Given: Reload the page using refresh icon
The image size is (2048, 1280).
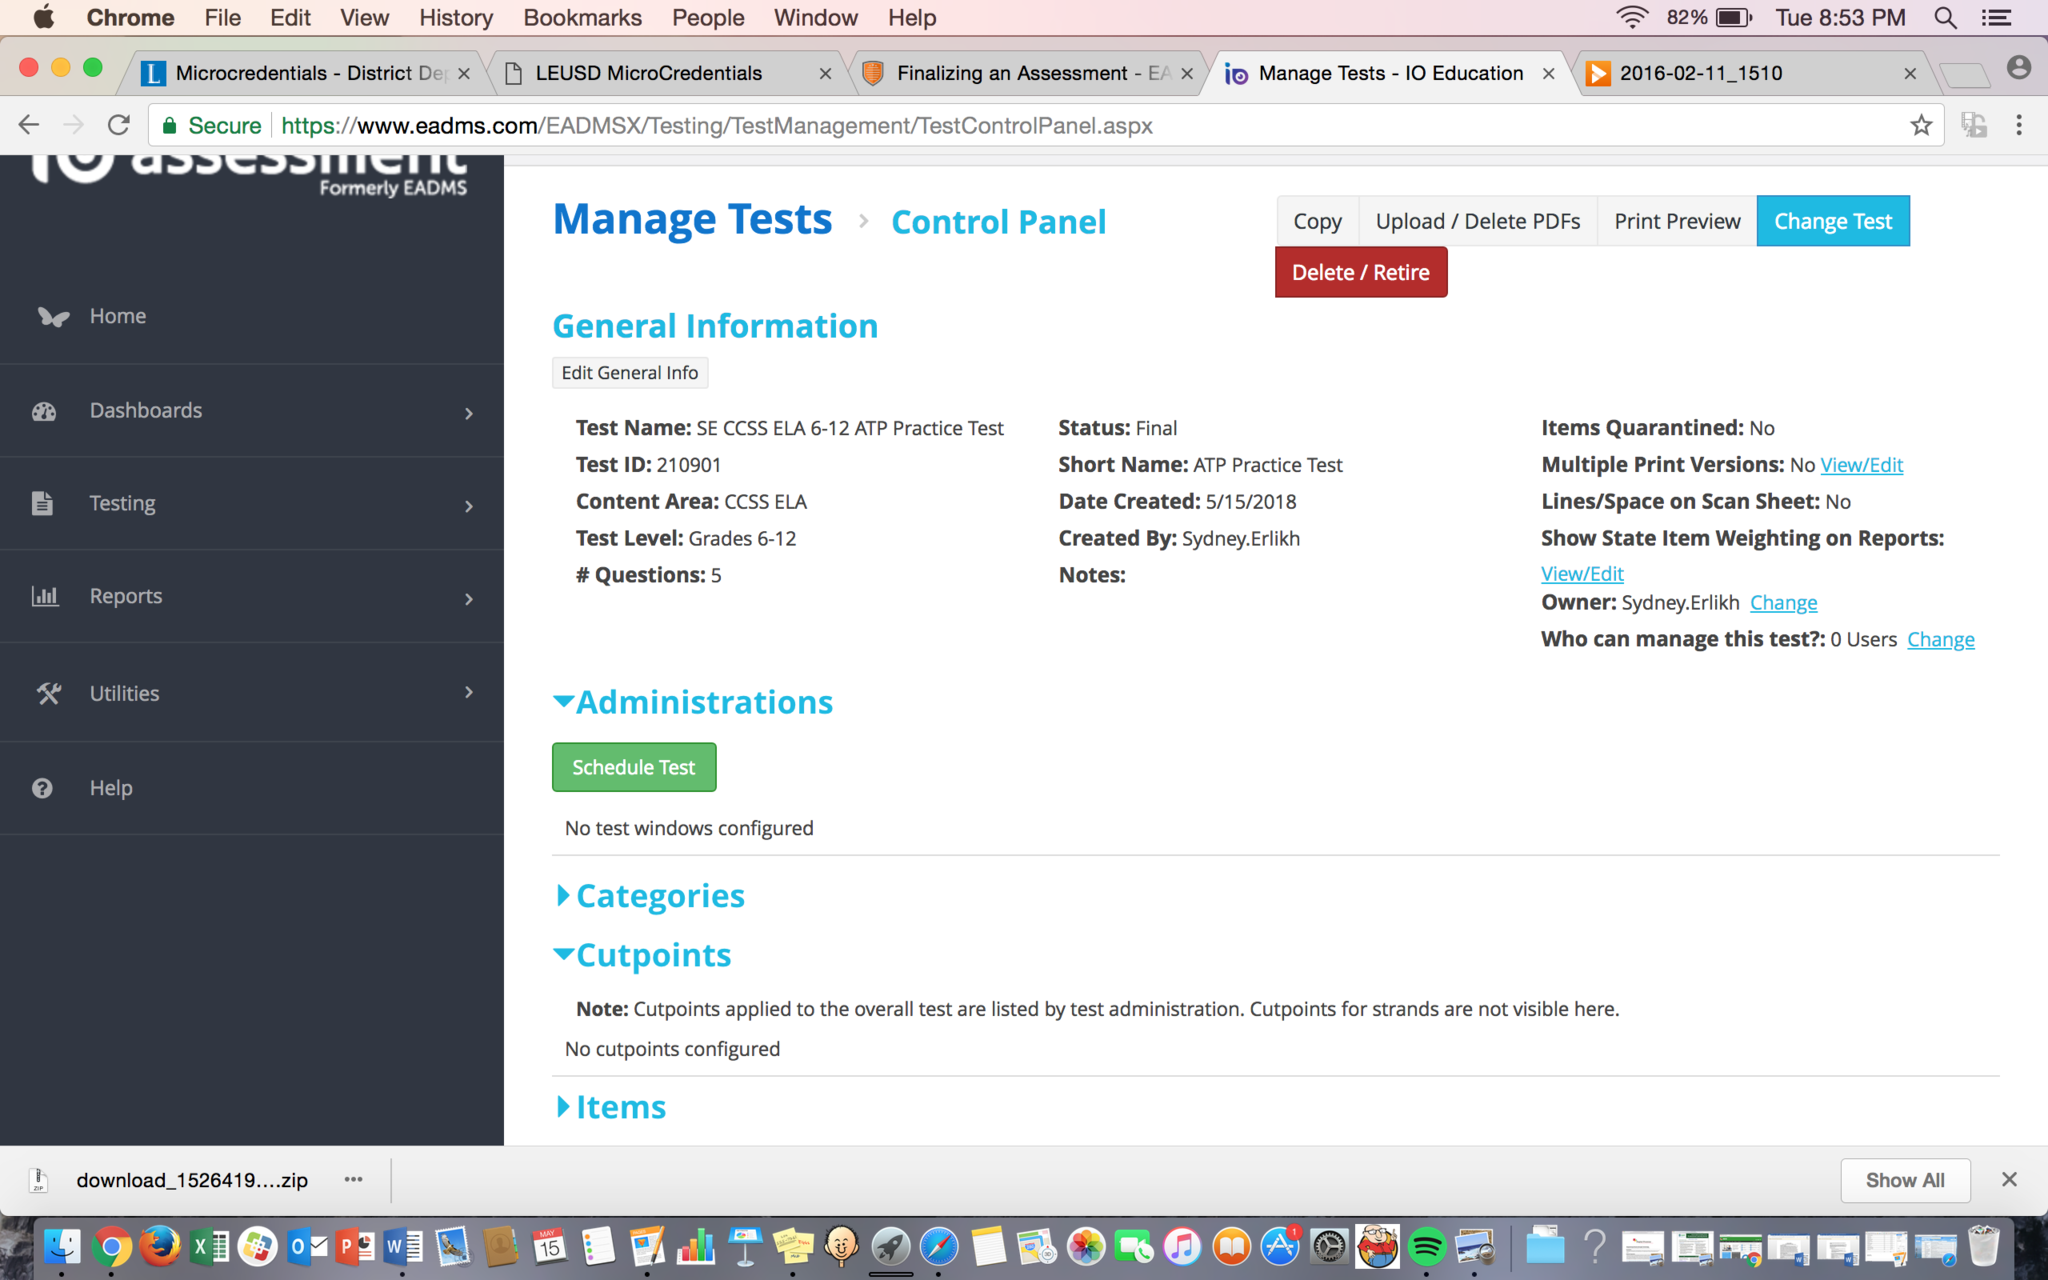Looking at the screenshot, I should point(119,126).
